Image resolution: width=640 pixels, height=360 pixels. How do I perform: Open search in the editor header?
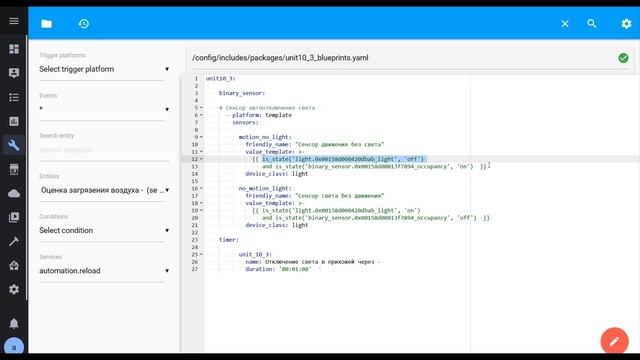click(592, 24)
